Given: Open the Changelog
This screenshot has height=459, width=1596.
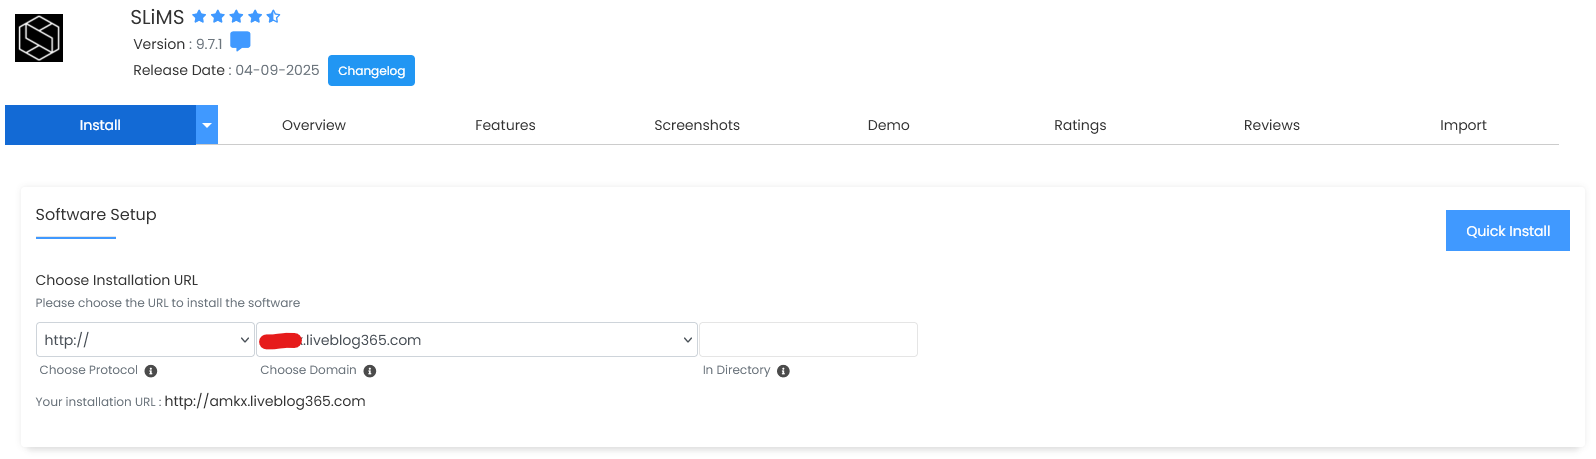Looking at the screenshot, I should (x=371, y=71).
